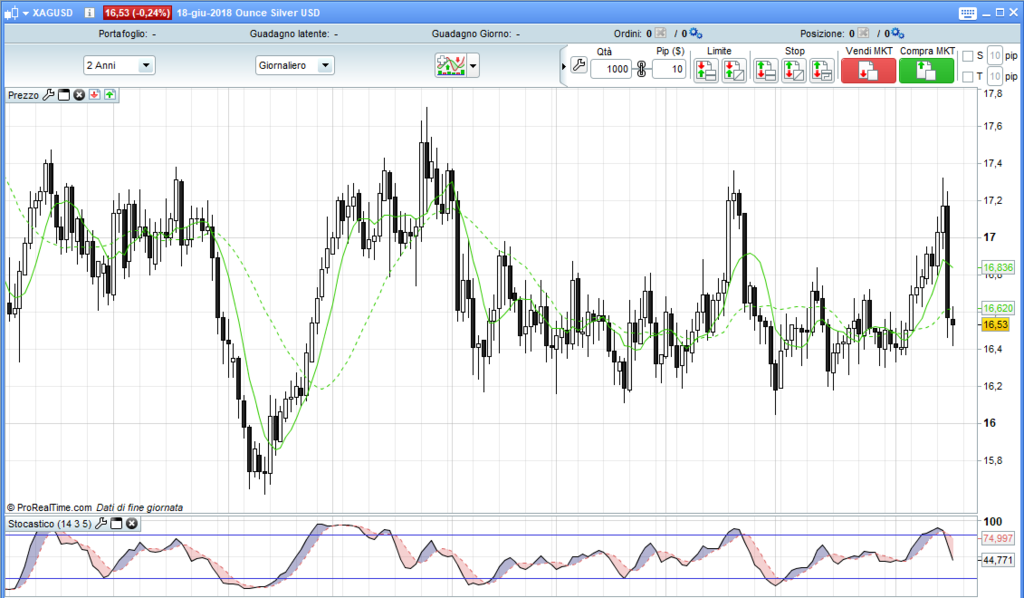Maximize the Prezzo panel window icon
This screenshot has height=598, width=1024.
click(x=63, y=95)
